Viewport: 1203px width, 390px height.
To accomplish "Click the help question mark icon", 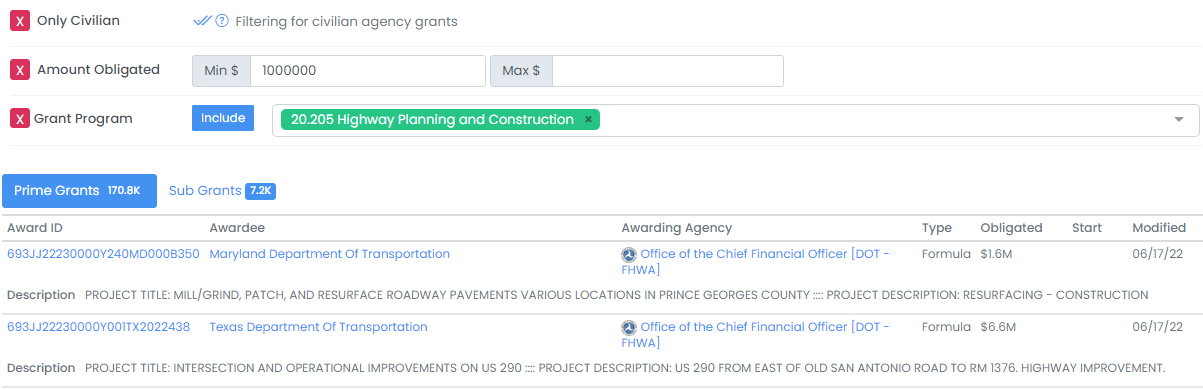I will pyautogui.click(x=222, y=21).
